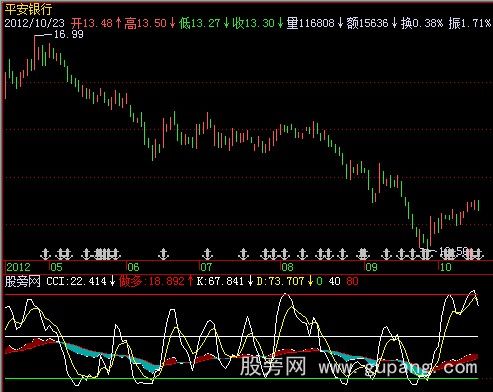Open the lone info marker in mid-June
Screen dimensions: 493x392
[163, 254]
